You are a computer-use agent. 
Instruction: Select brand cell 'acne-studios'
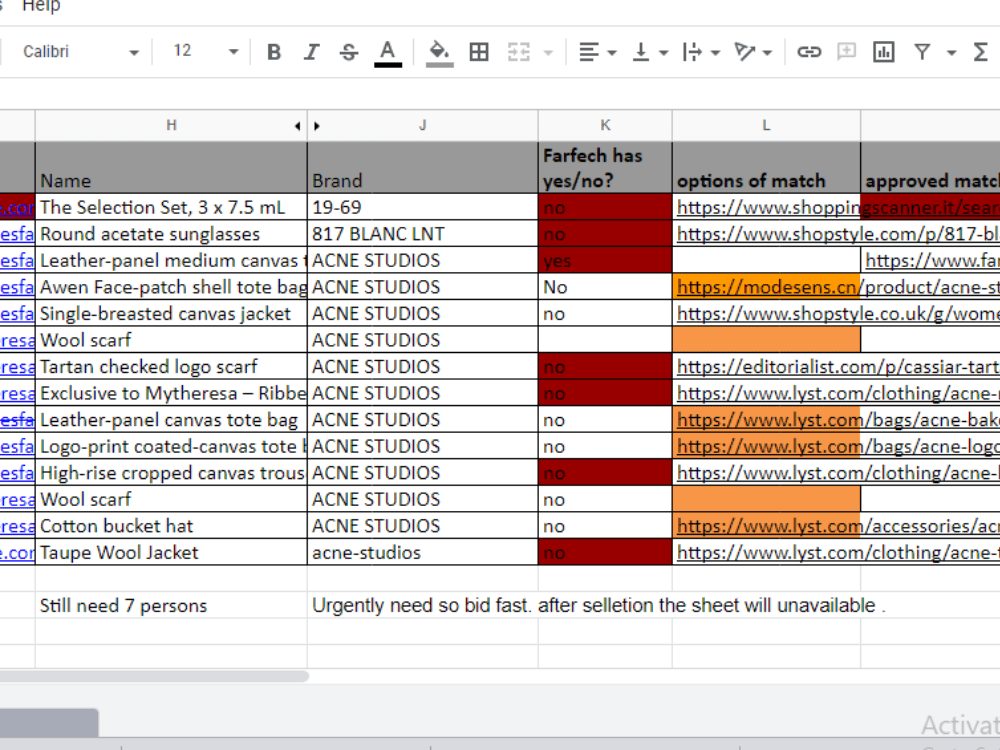tap(423, 552)
